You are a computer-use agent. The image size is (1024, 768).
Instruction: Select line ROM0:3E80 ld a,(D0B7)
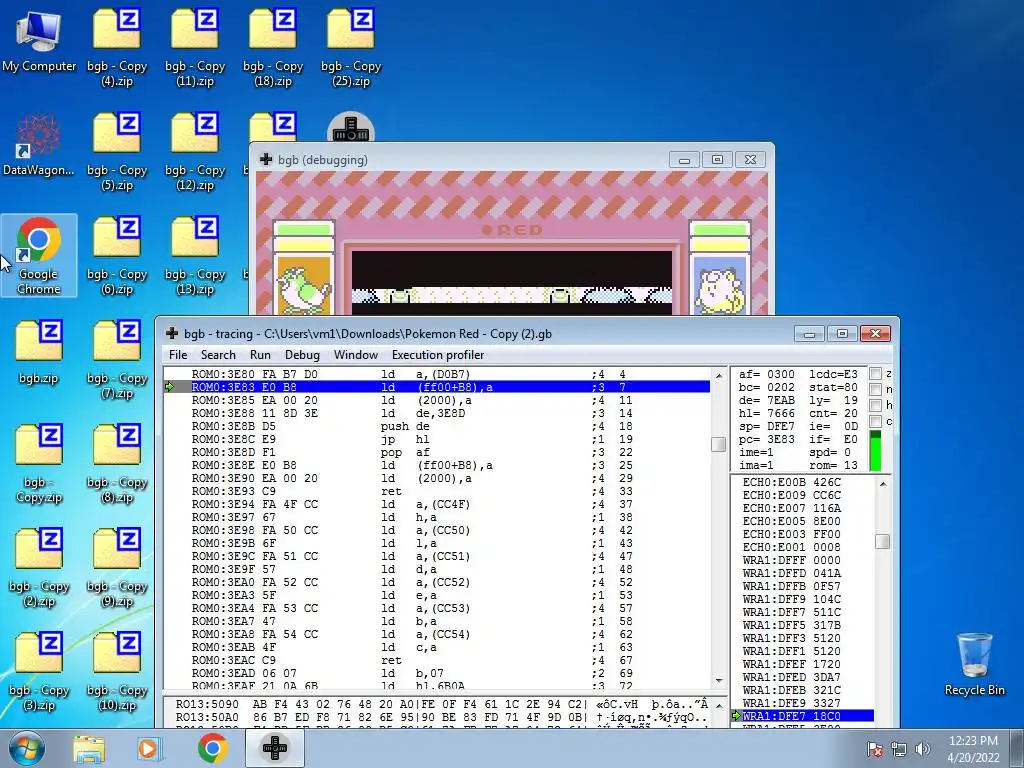(x=436, y=374)
